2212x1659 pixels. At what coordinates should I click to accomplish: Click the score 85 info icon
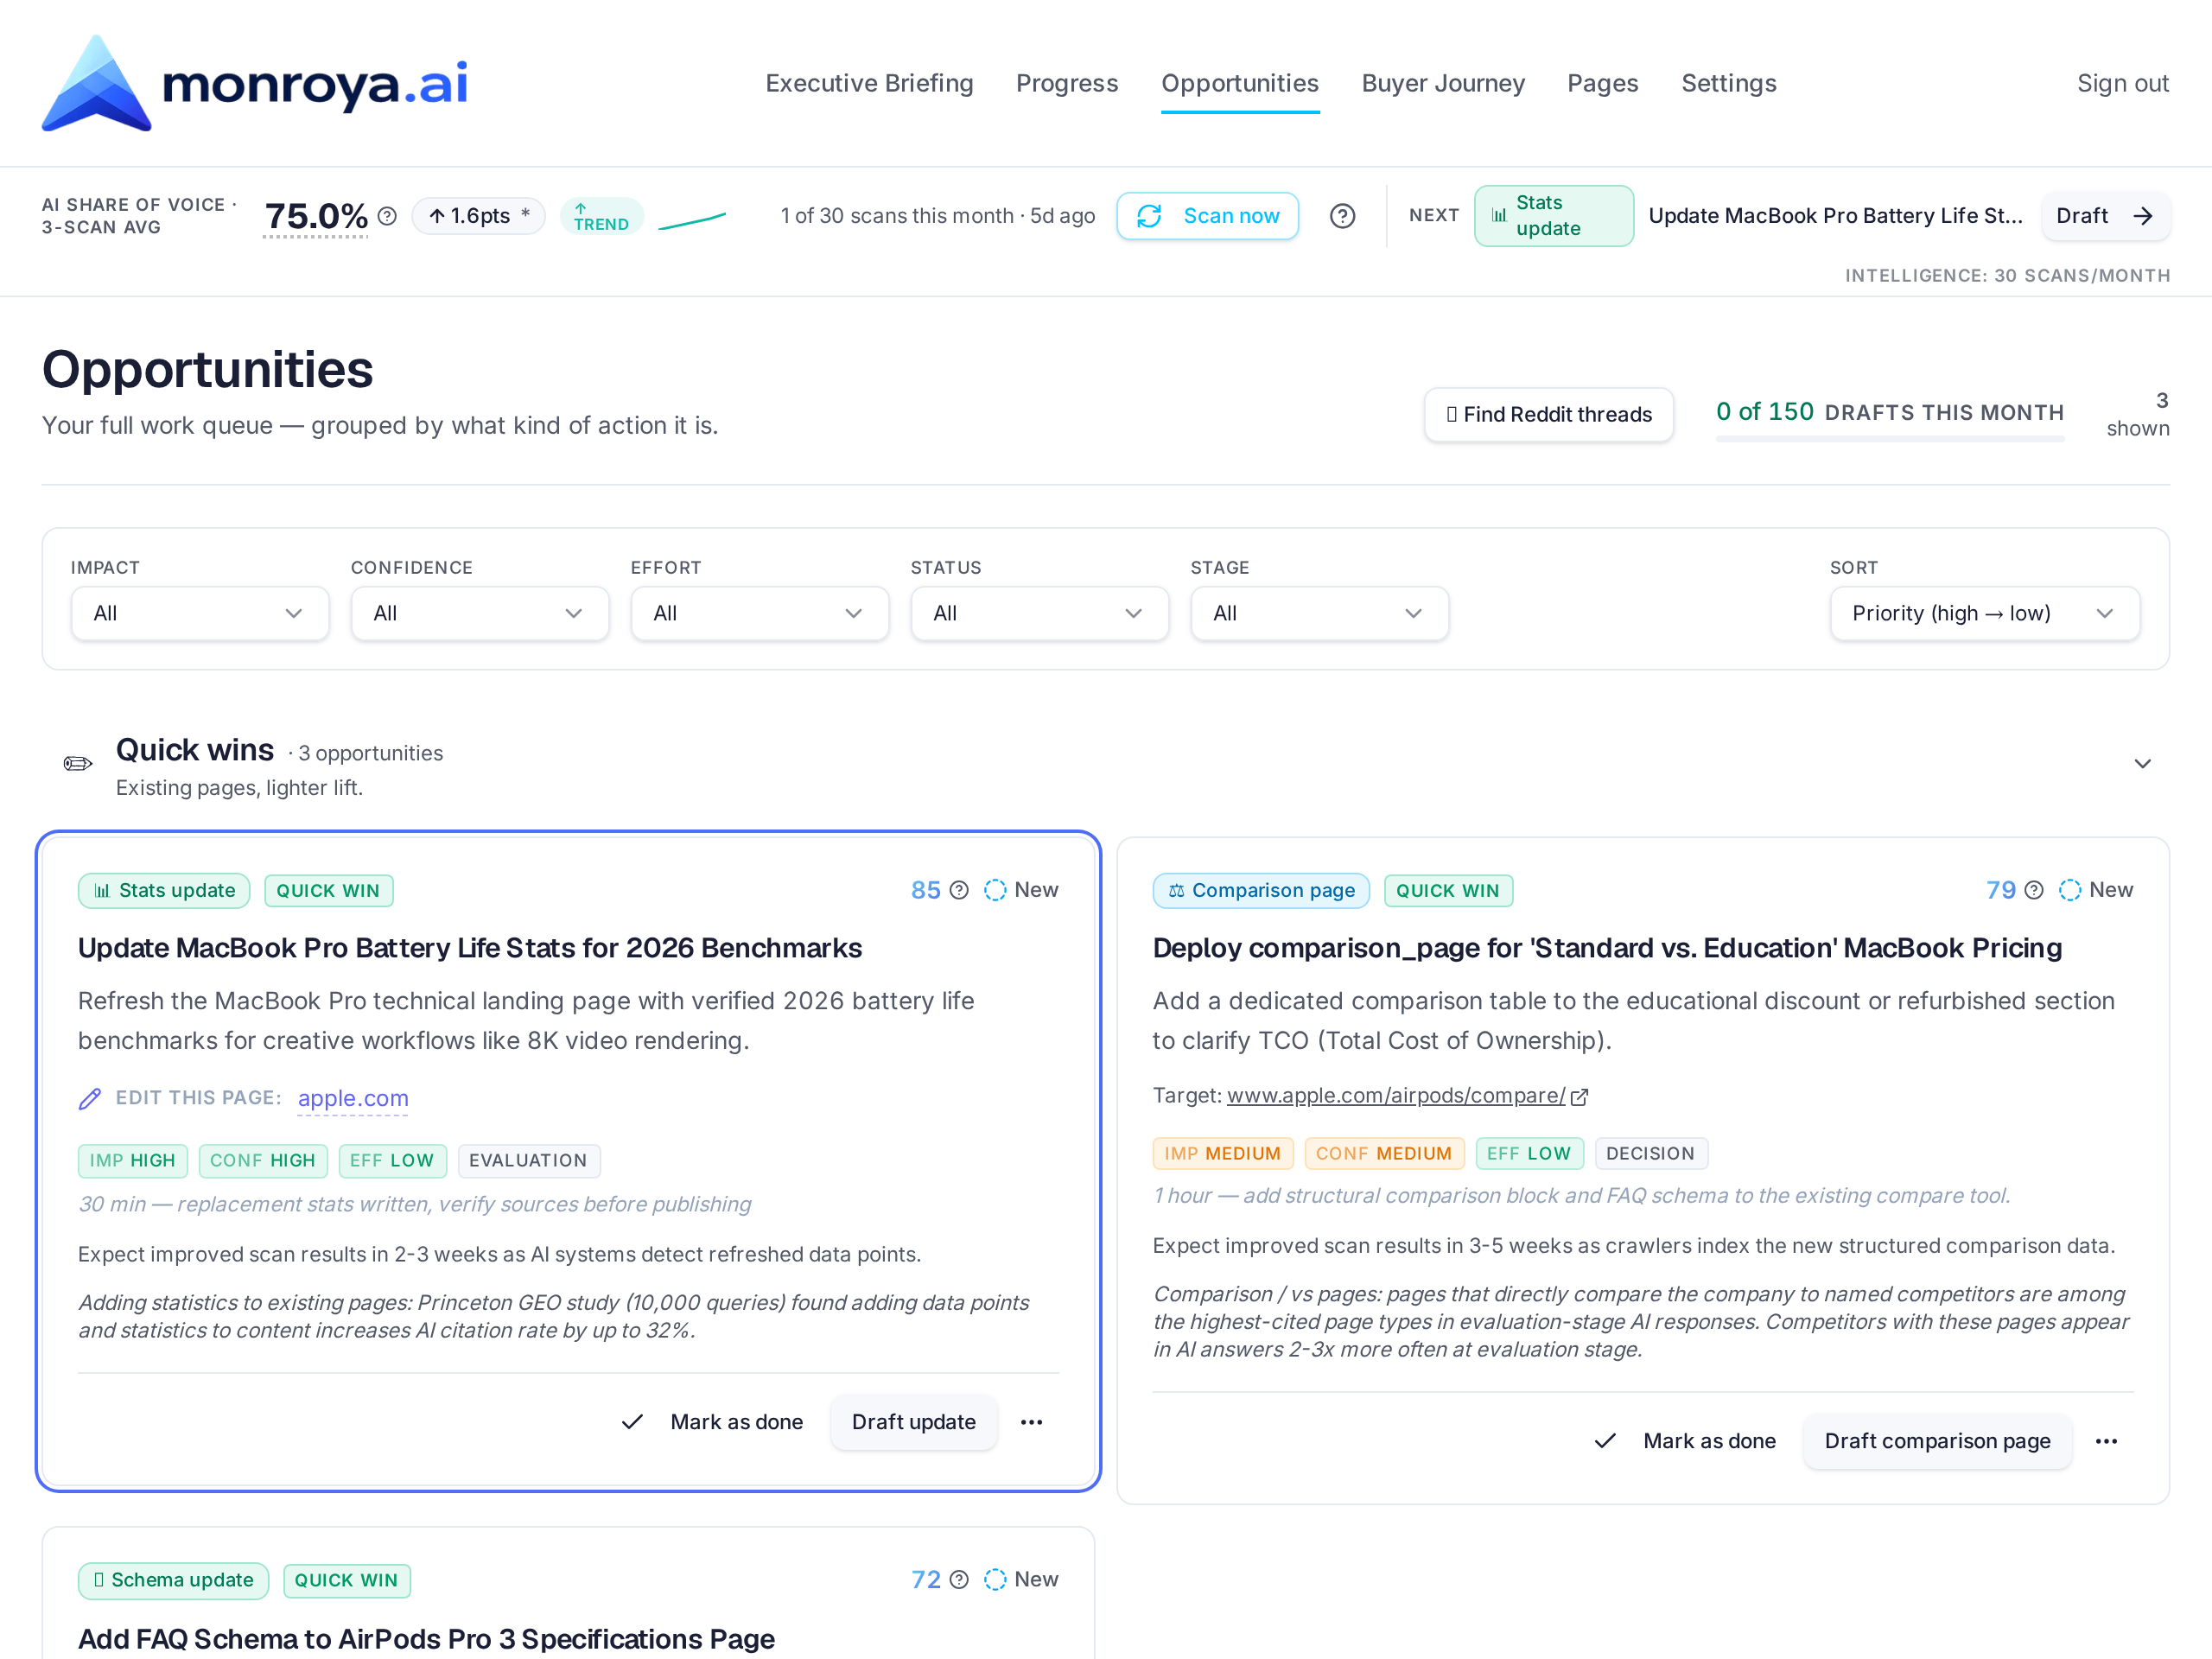pos(959,890)
